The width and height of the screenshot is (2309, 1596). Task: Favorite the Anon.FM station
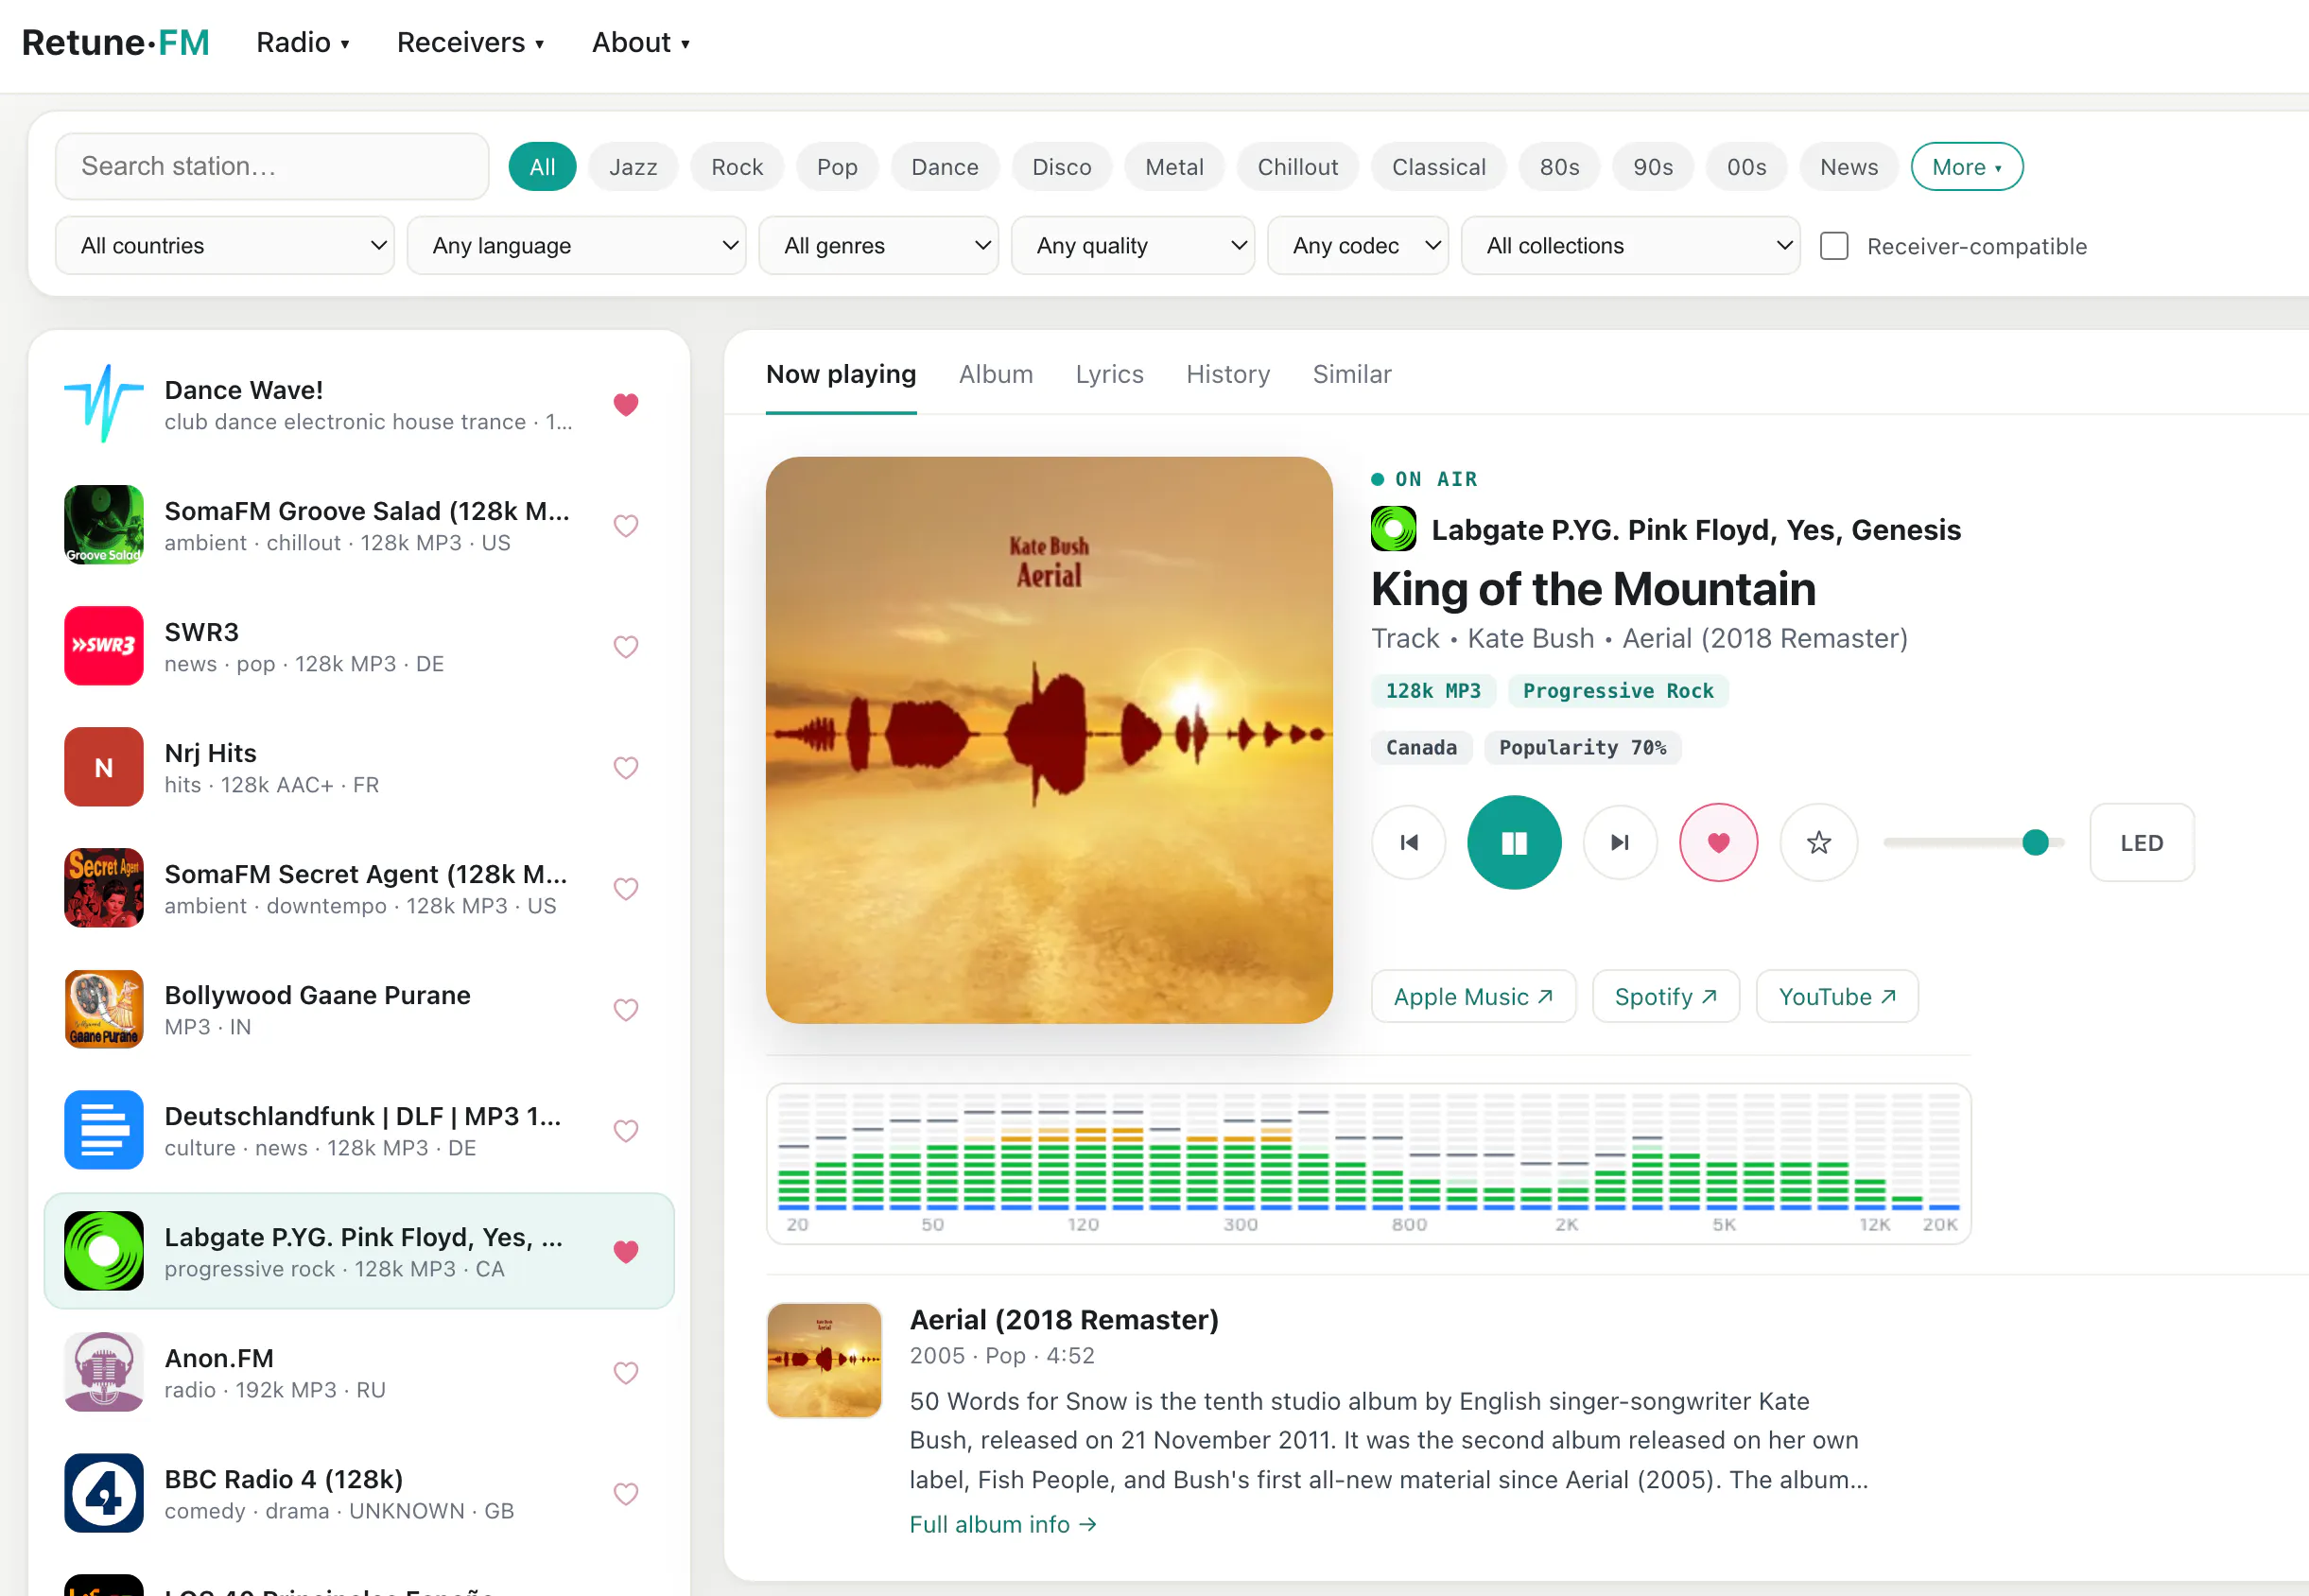(x=626, y=1372)
